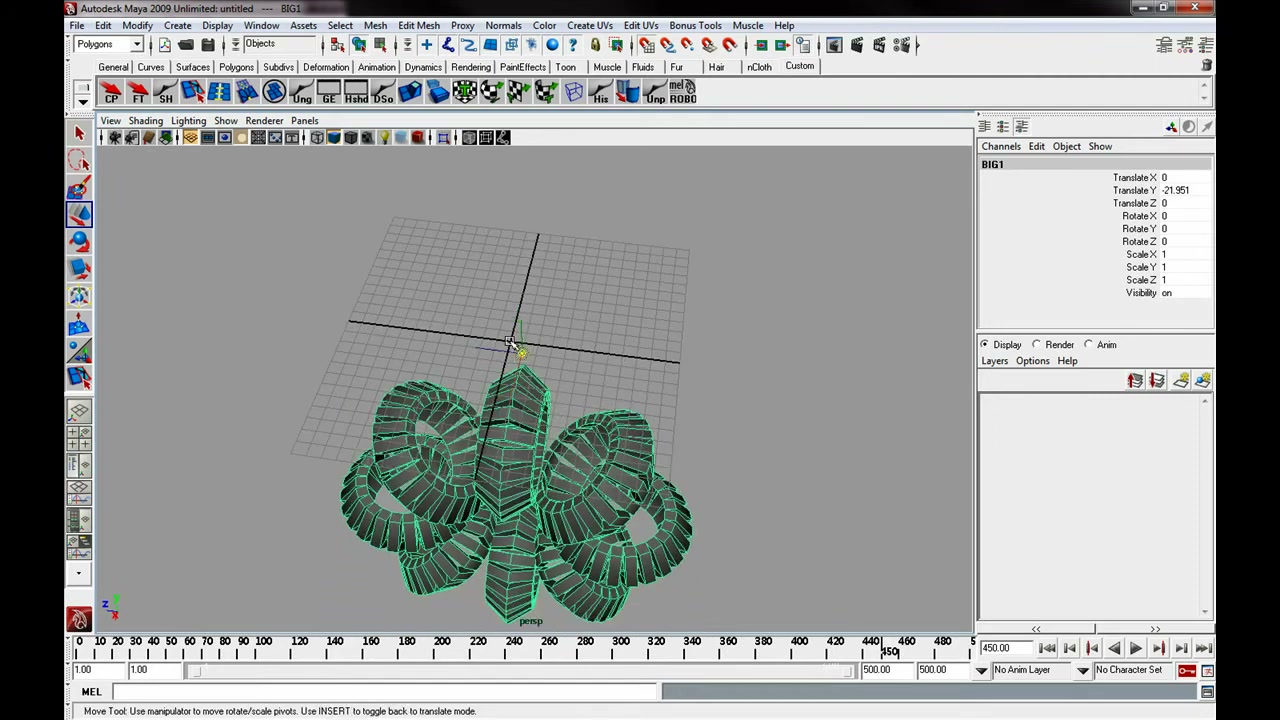Open the Edit Mesh menu
The image size is (1280, 720).
[x=419, y=25]
